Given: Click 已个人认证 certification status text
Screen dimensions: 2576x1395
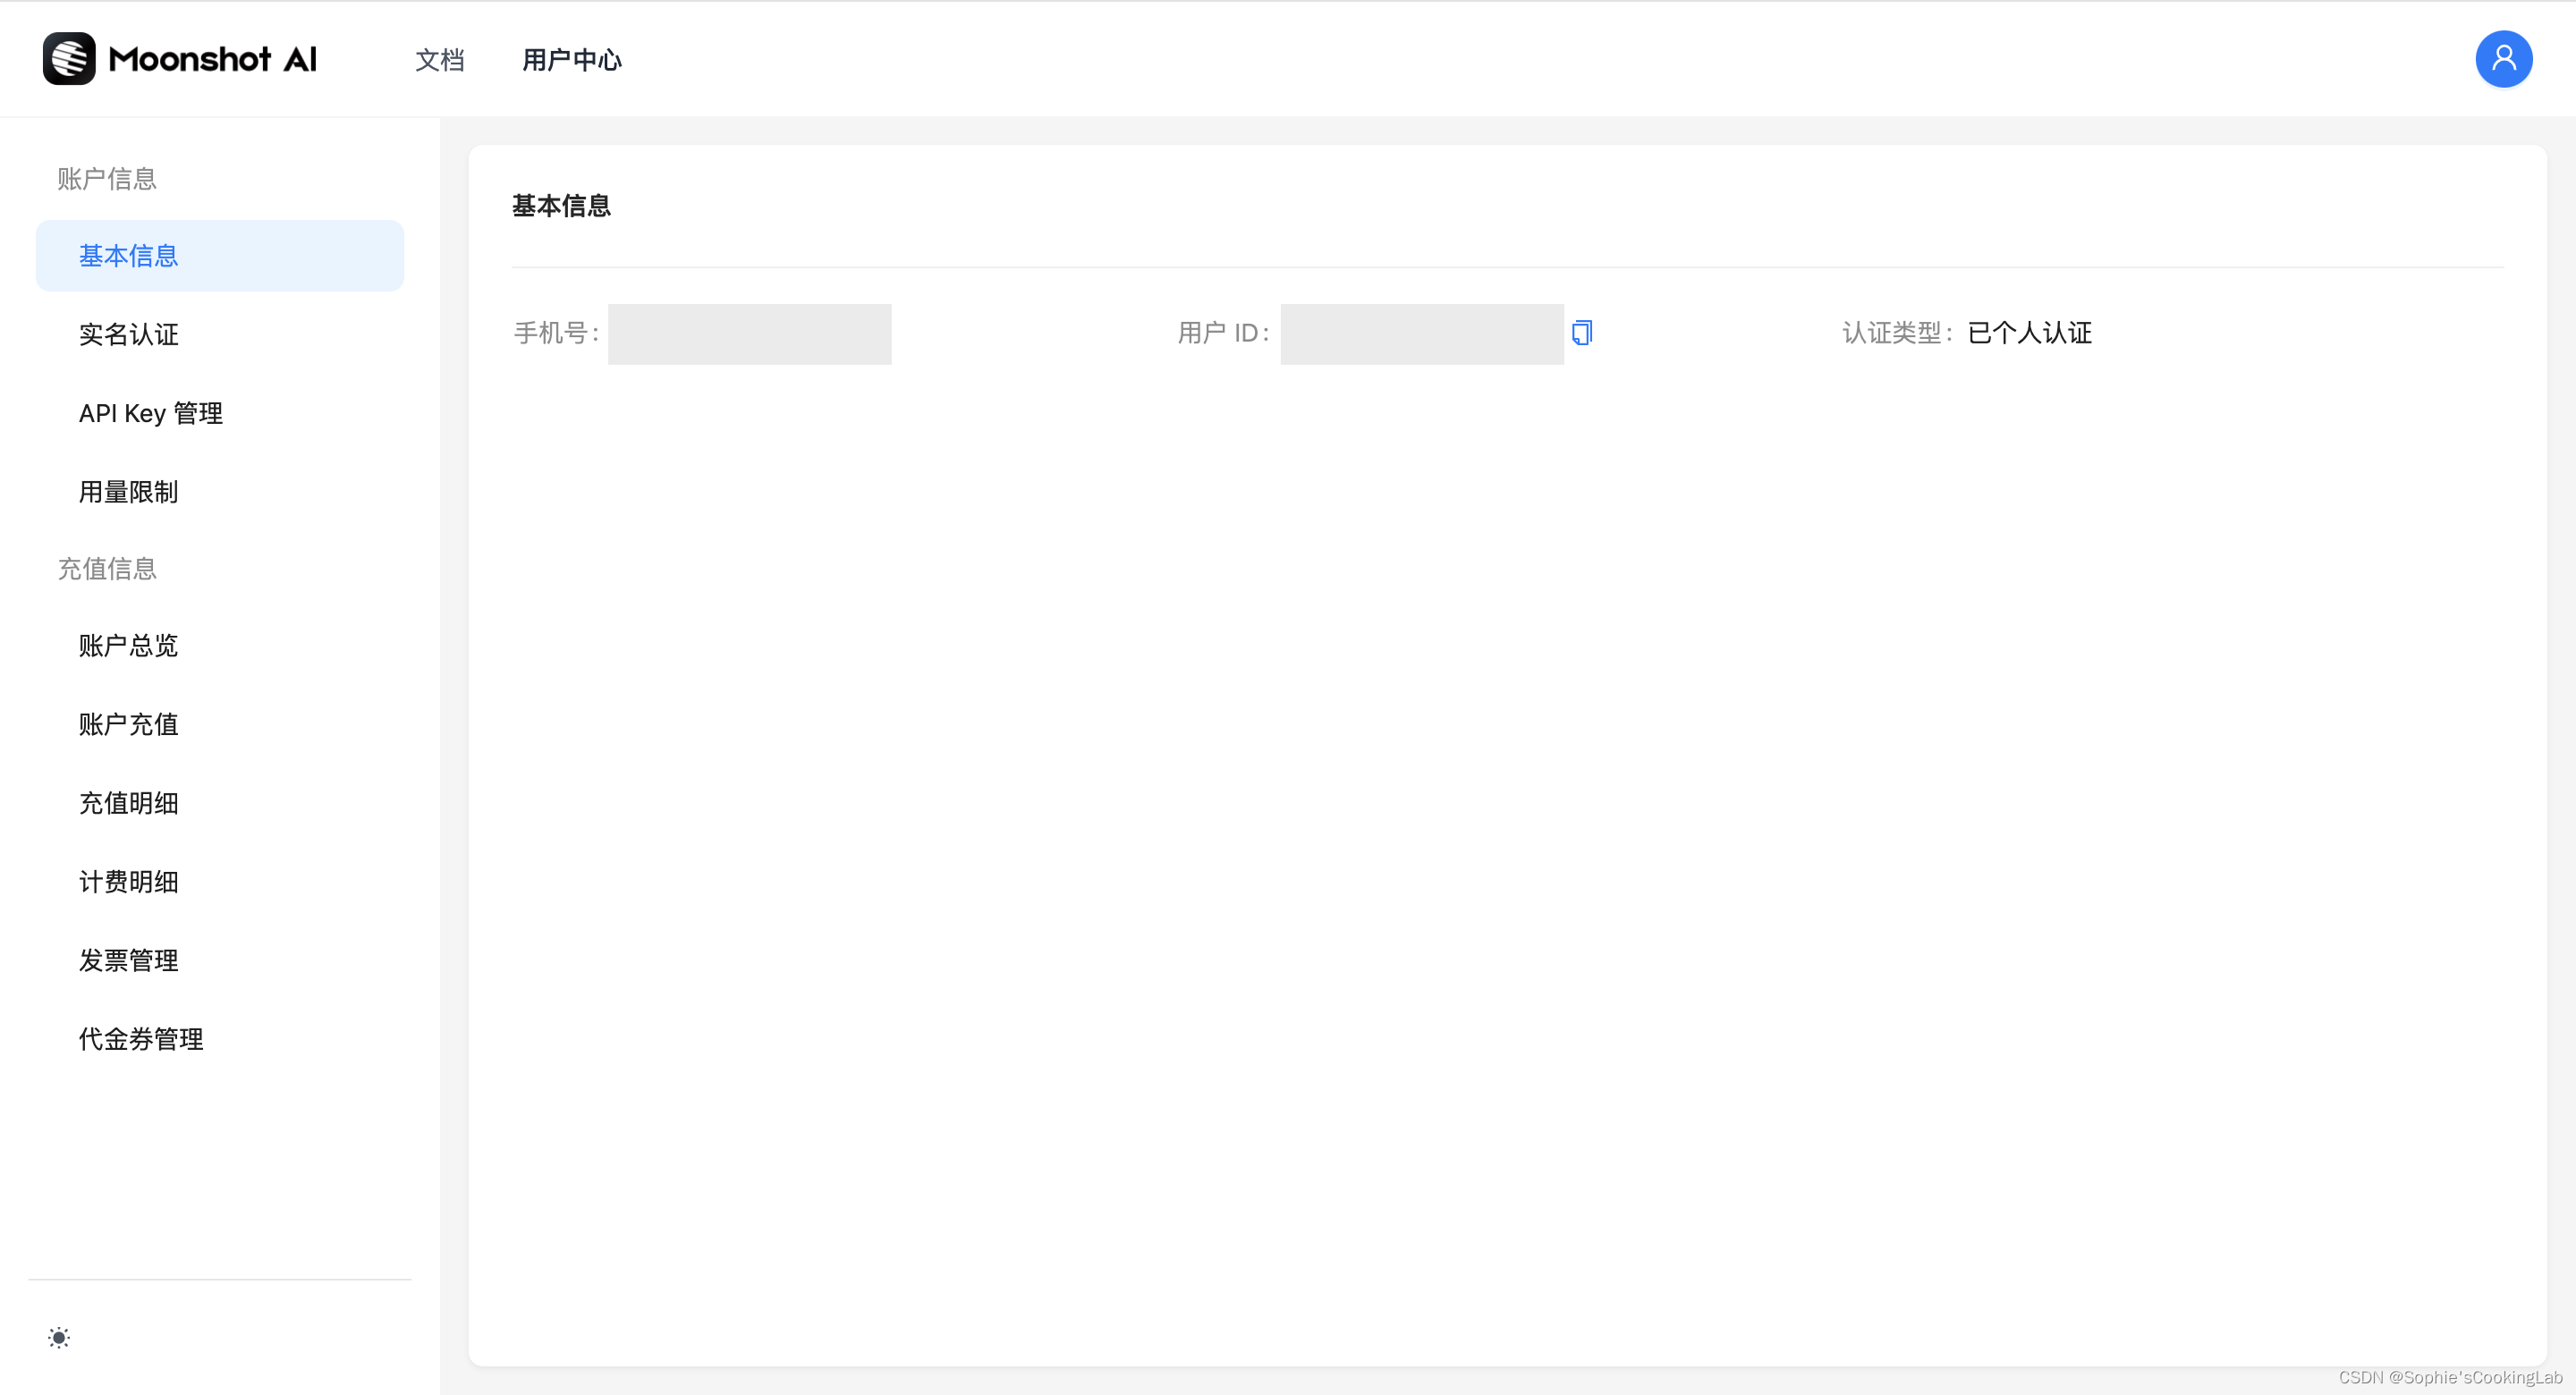Looking at the screenshot, I should coord(2029,333).
